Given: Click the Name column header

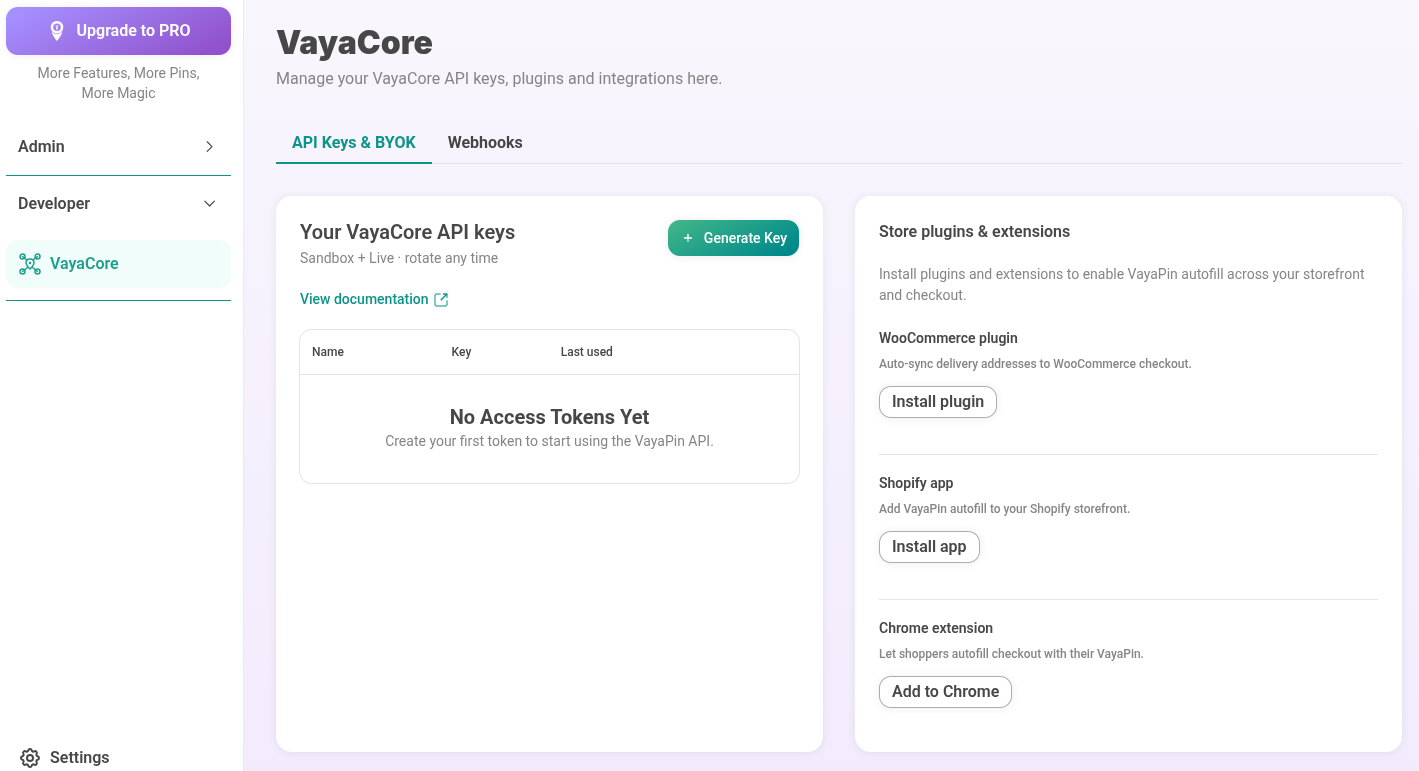Looking at the screenshot, I should tap(328, 352).
